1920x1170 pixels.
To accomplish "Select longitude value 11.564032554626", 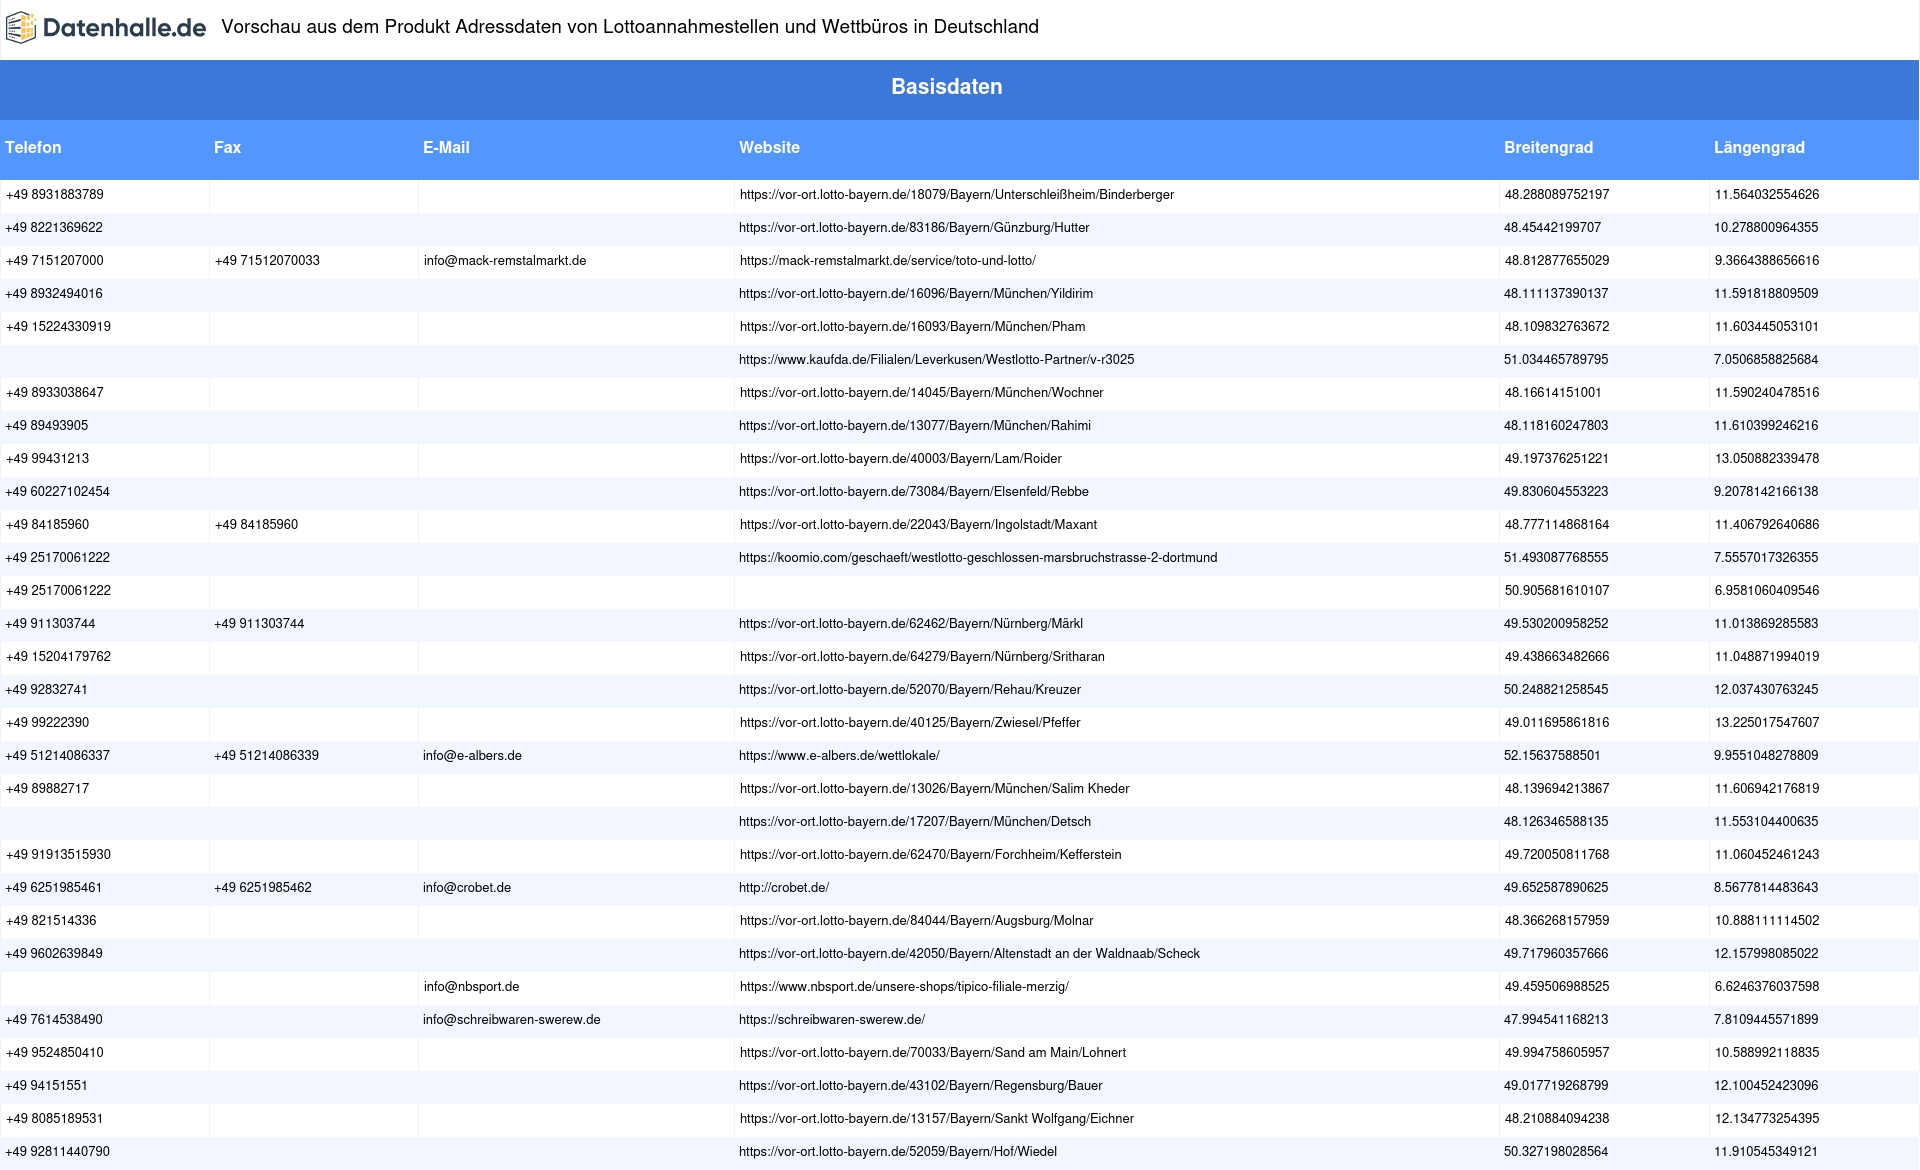I will click(x=1767, y=195).
